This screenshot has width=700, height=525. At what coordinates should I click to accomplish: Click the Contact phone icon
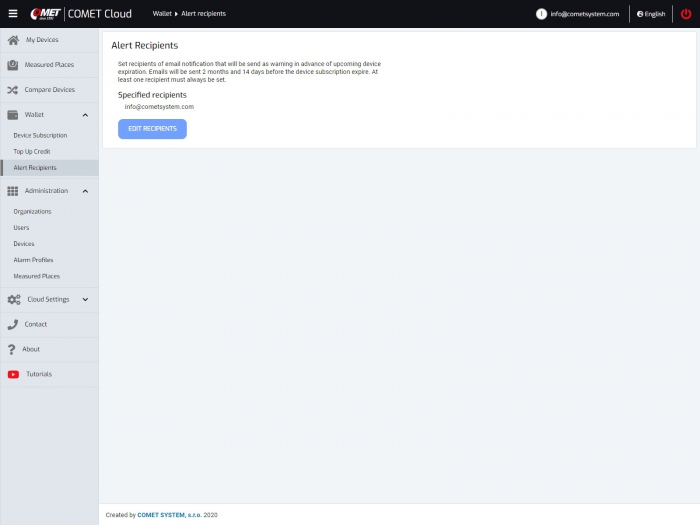pyautogui.click(x=13, y=324)
